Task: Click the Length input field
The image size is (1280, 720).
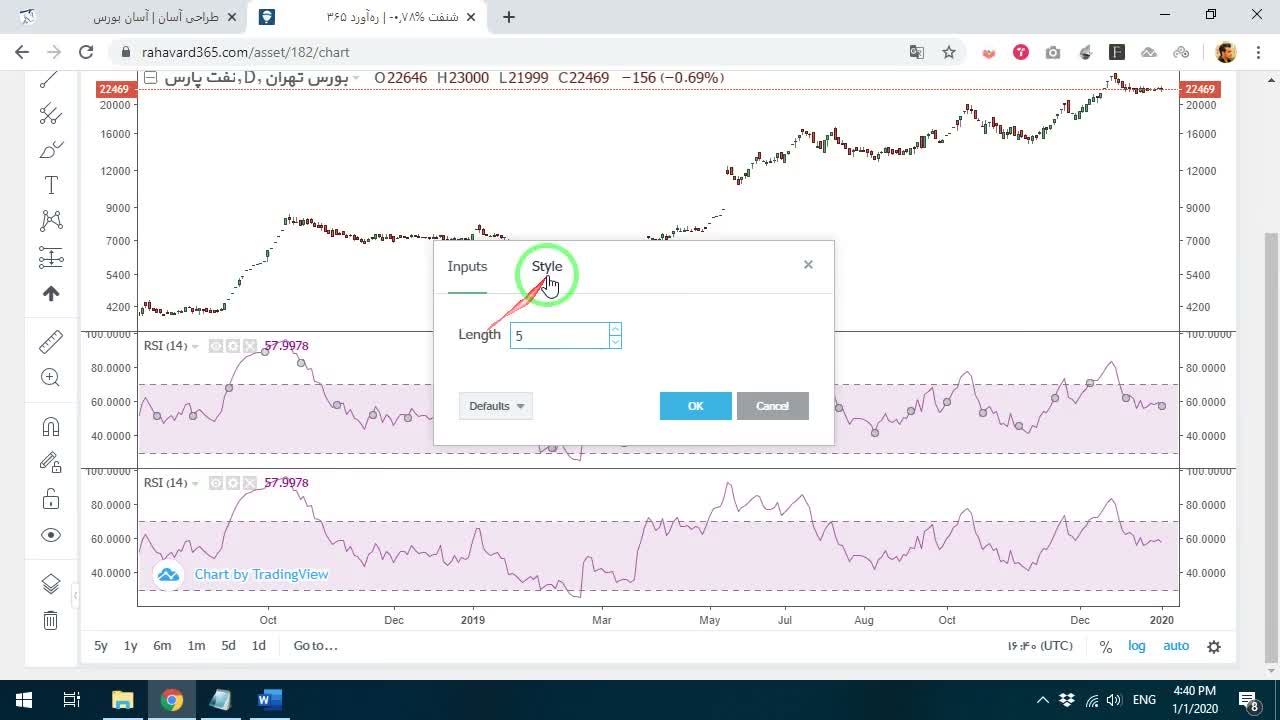Action: coord(560,336)
